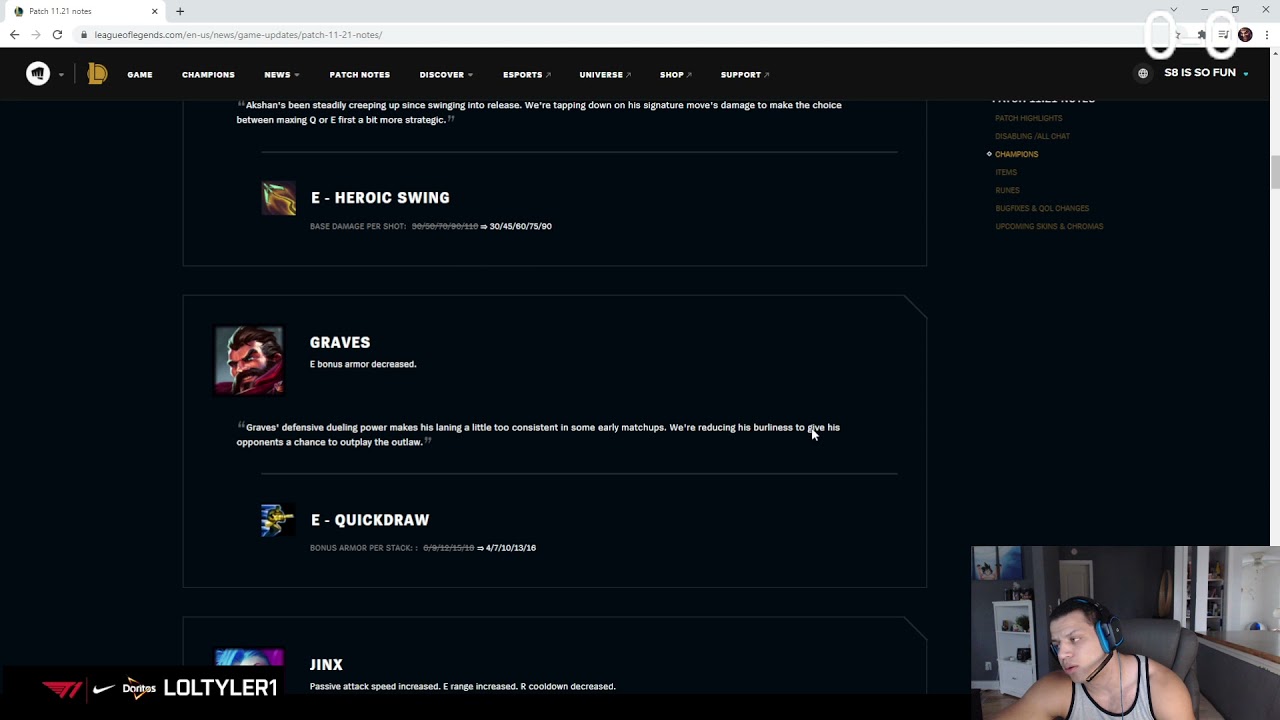Open the ESPORTS external link
1280x720 pixels.
[x=526, y=75]
